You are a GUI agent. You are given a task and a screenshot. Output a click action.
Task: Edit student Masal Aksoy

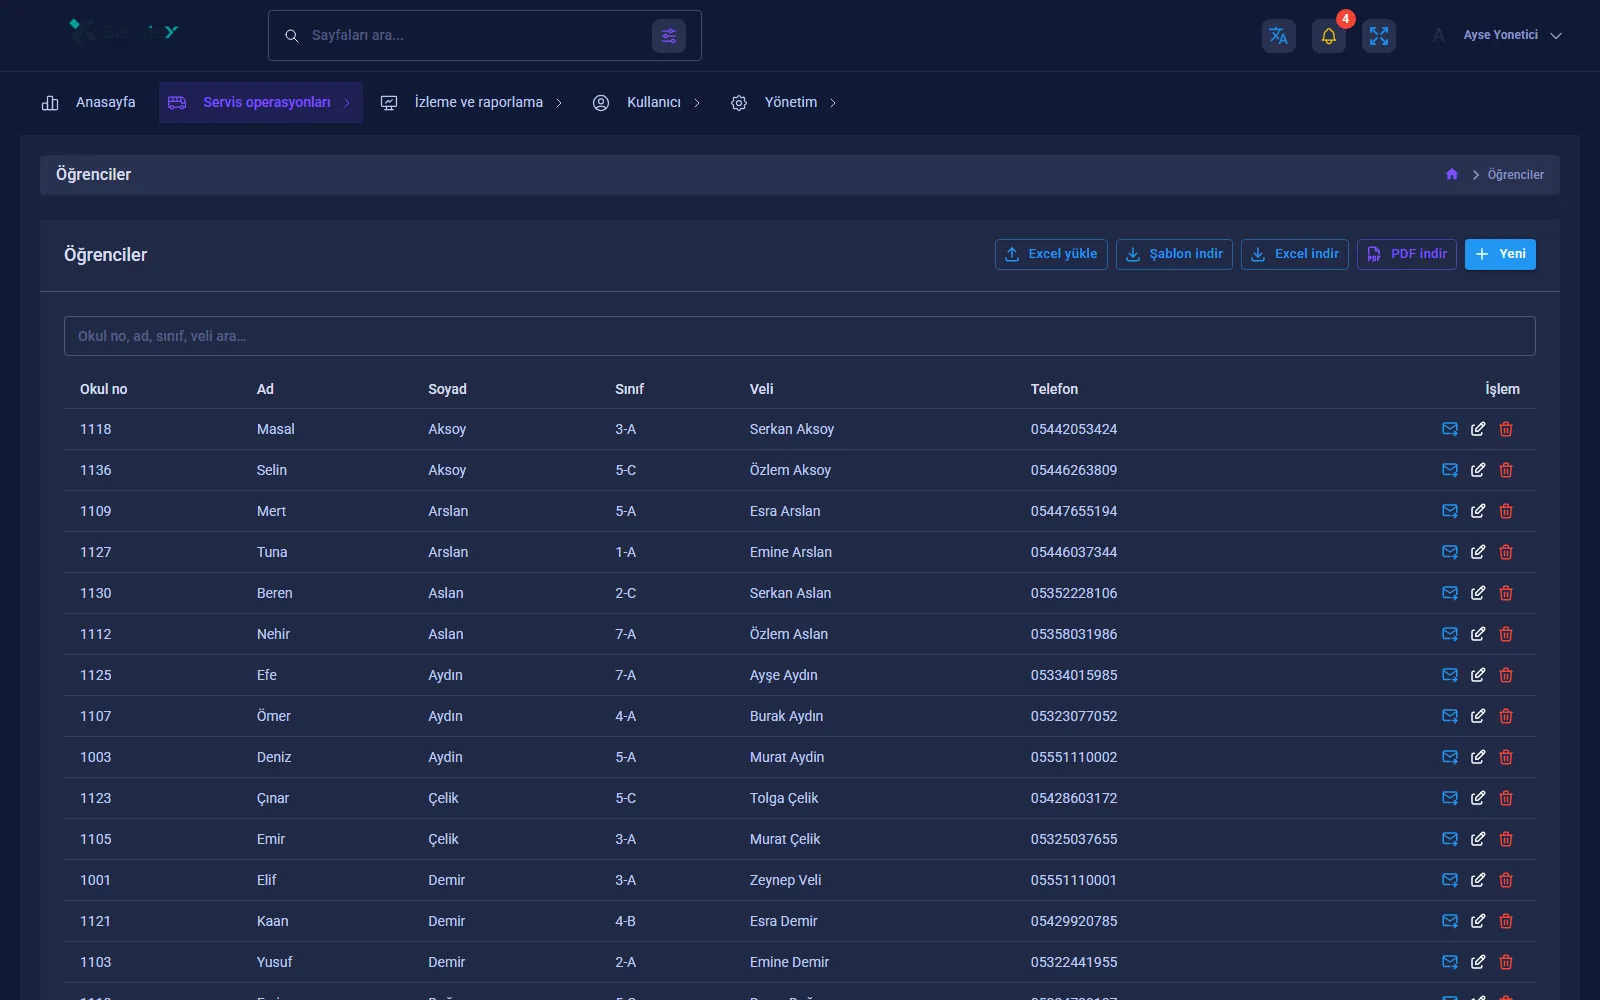pos(1478,429)
